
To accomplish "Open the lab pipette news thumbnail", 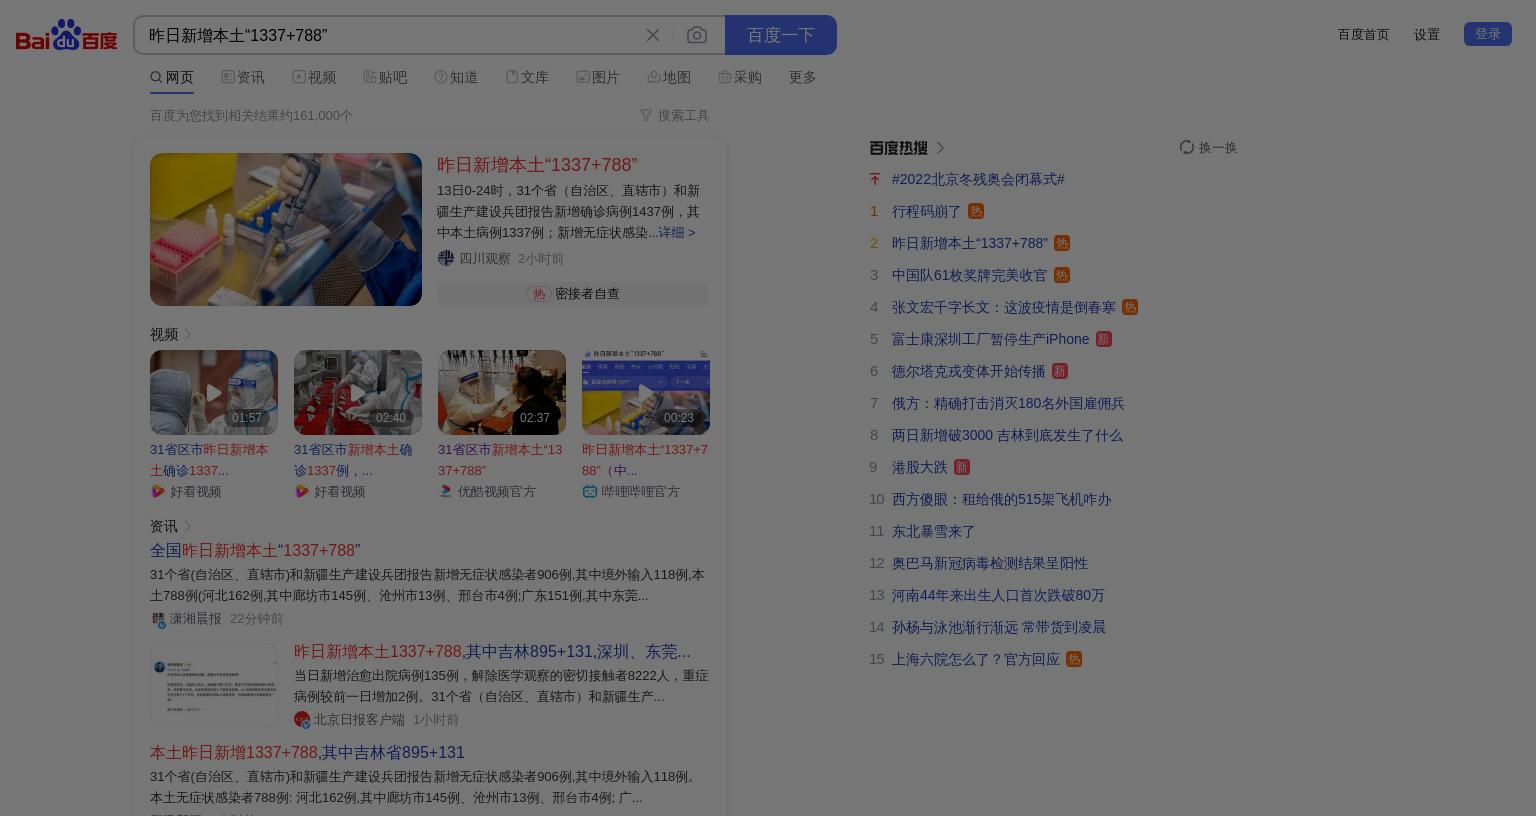I will pyautogui.click(x=286, y=229).
